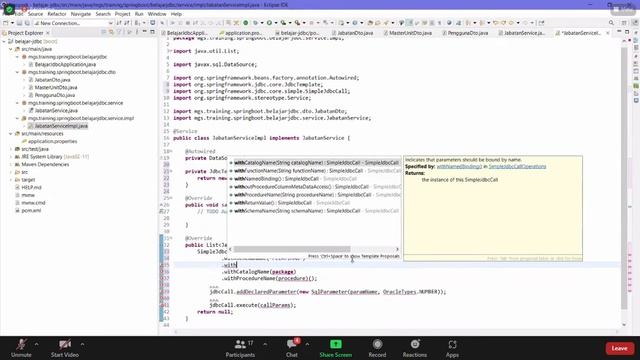Select pom.xml in Project Explorer

click(x=31, y=211)
